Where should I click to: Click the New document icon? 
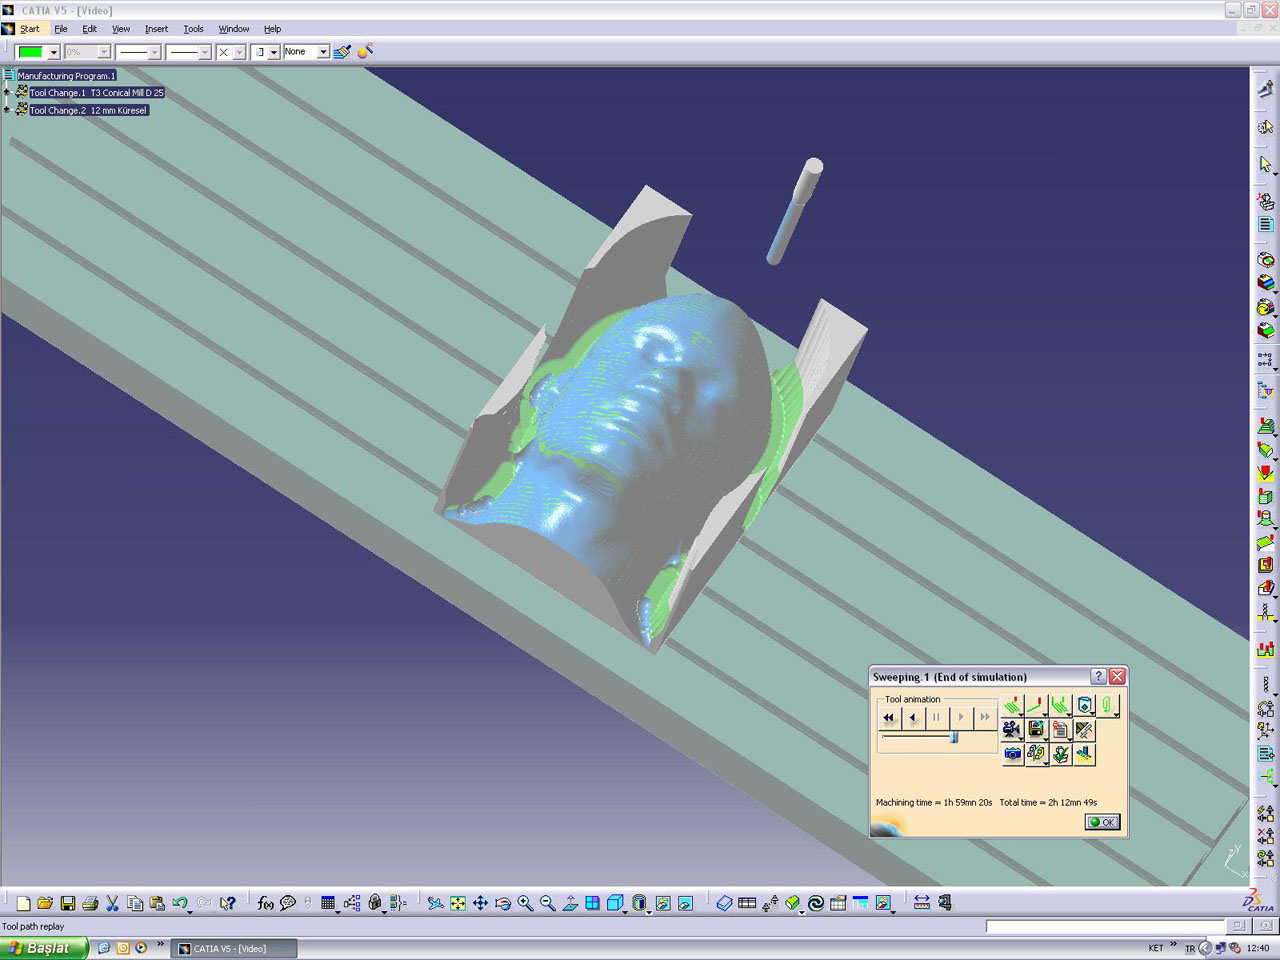(23, 903)
